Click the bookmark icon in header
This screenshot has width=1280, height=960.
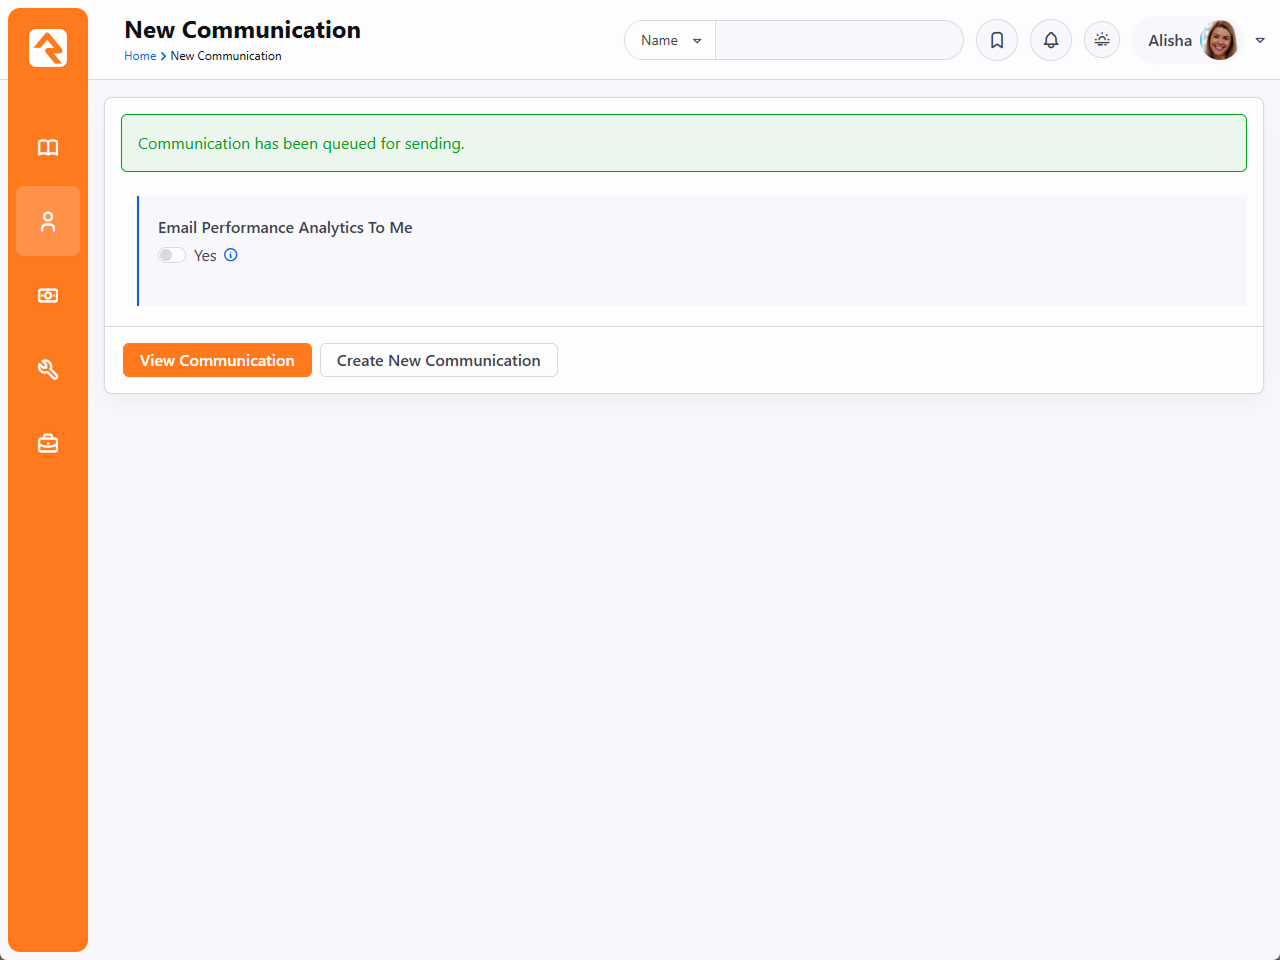997,40
